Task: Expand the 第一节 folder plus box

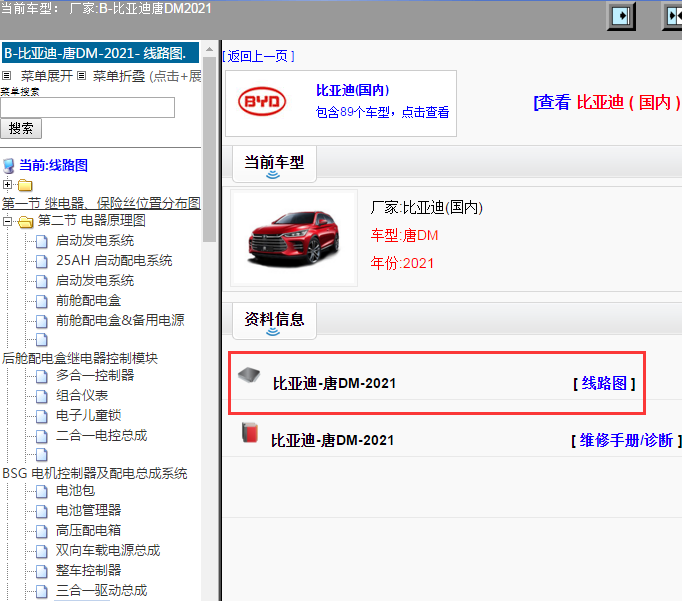Action: click(x=7, y=184)
